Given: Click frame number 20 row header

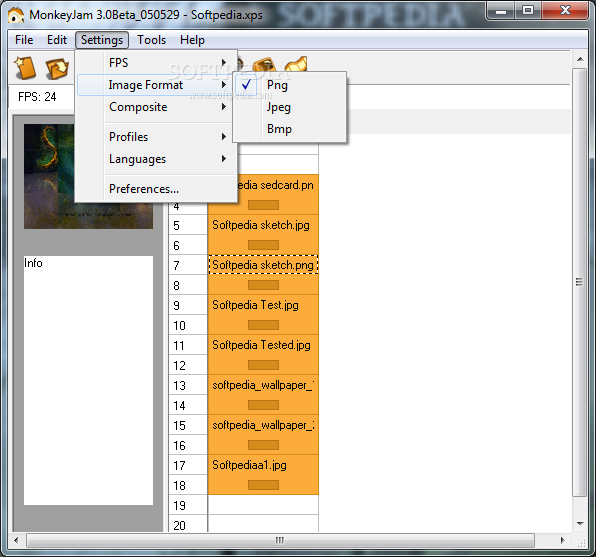Looking at the screenshot, I should (188, 525).
